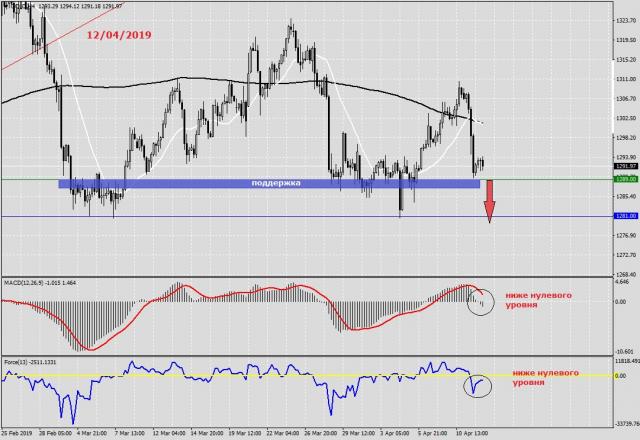This screenshot has height=440, width=640.
Task: Click the 1276.90 price scale value
Action: tap(624, 235)
